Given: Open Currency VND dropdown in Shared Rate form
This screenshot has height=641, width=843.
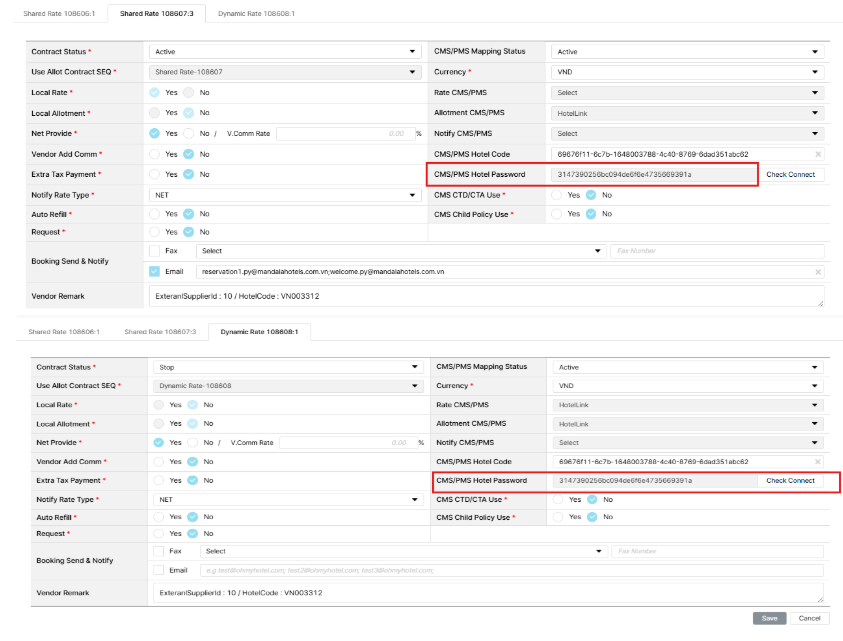Looking at the screenshot, I should [688, 72].
